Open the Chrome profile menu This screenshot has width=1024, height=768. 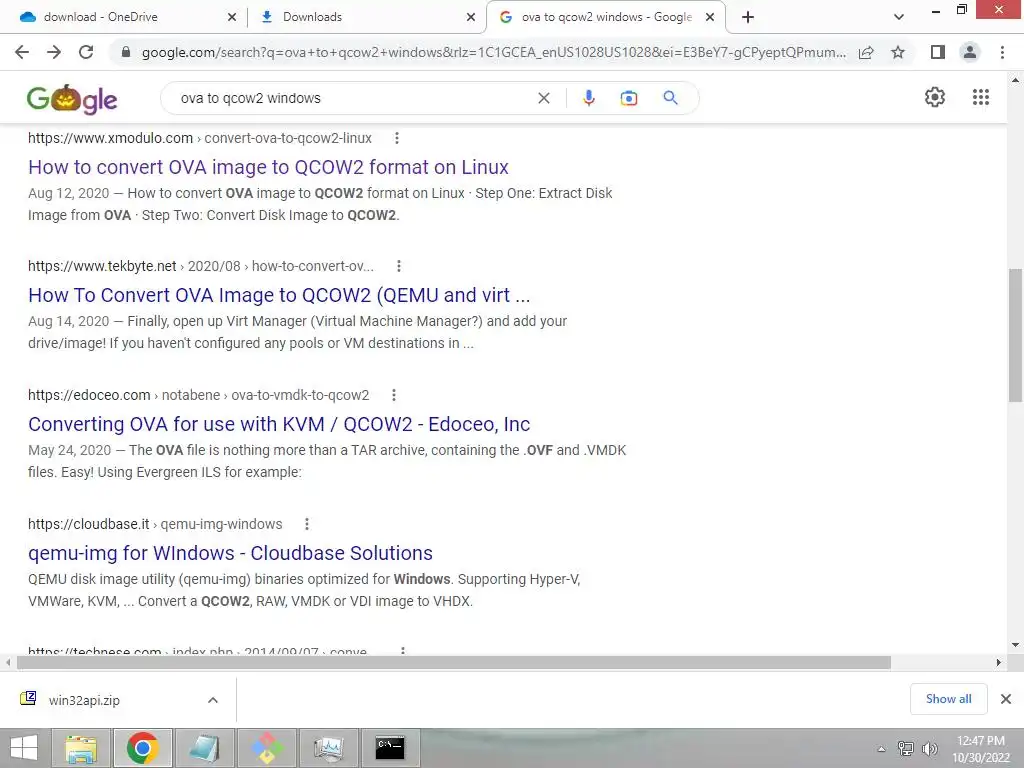[x=970, y=52]
